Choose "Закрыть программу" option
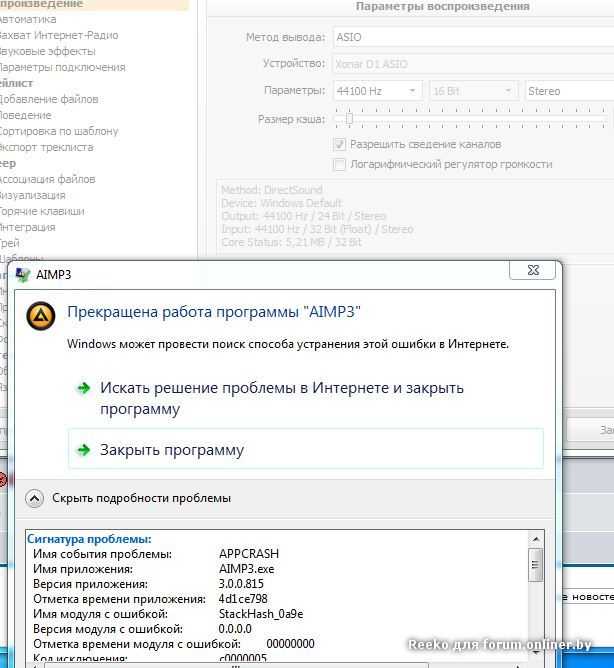 point(306,449)
